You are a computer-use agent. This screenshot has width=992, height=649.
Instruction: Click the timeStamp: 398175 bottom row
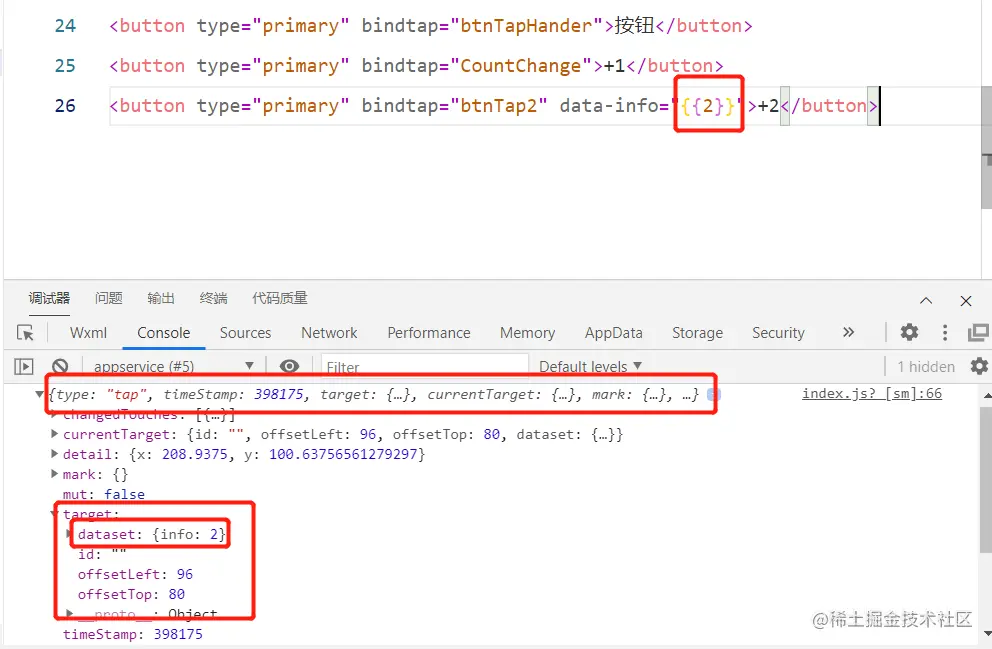[x=133, y=634]
